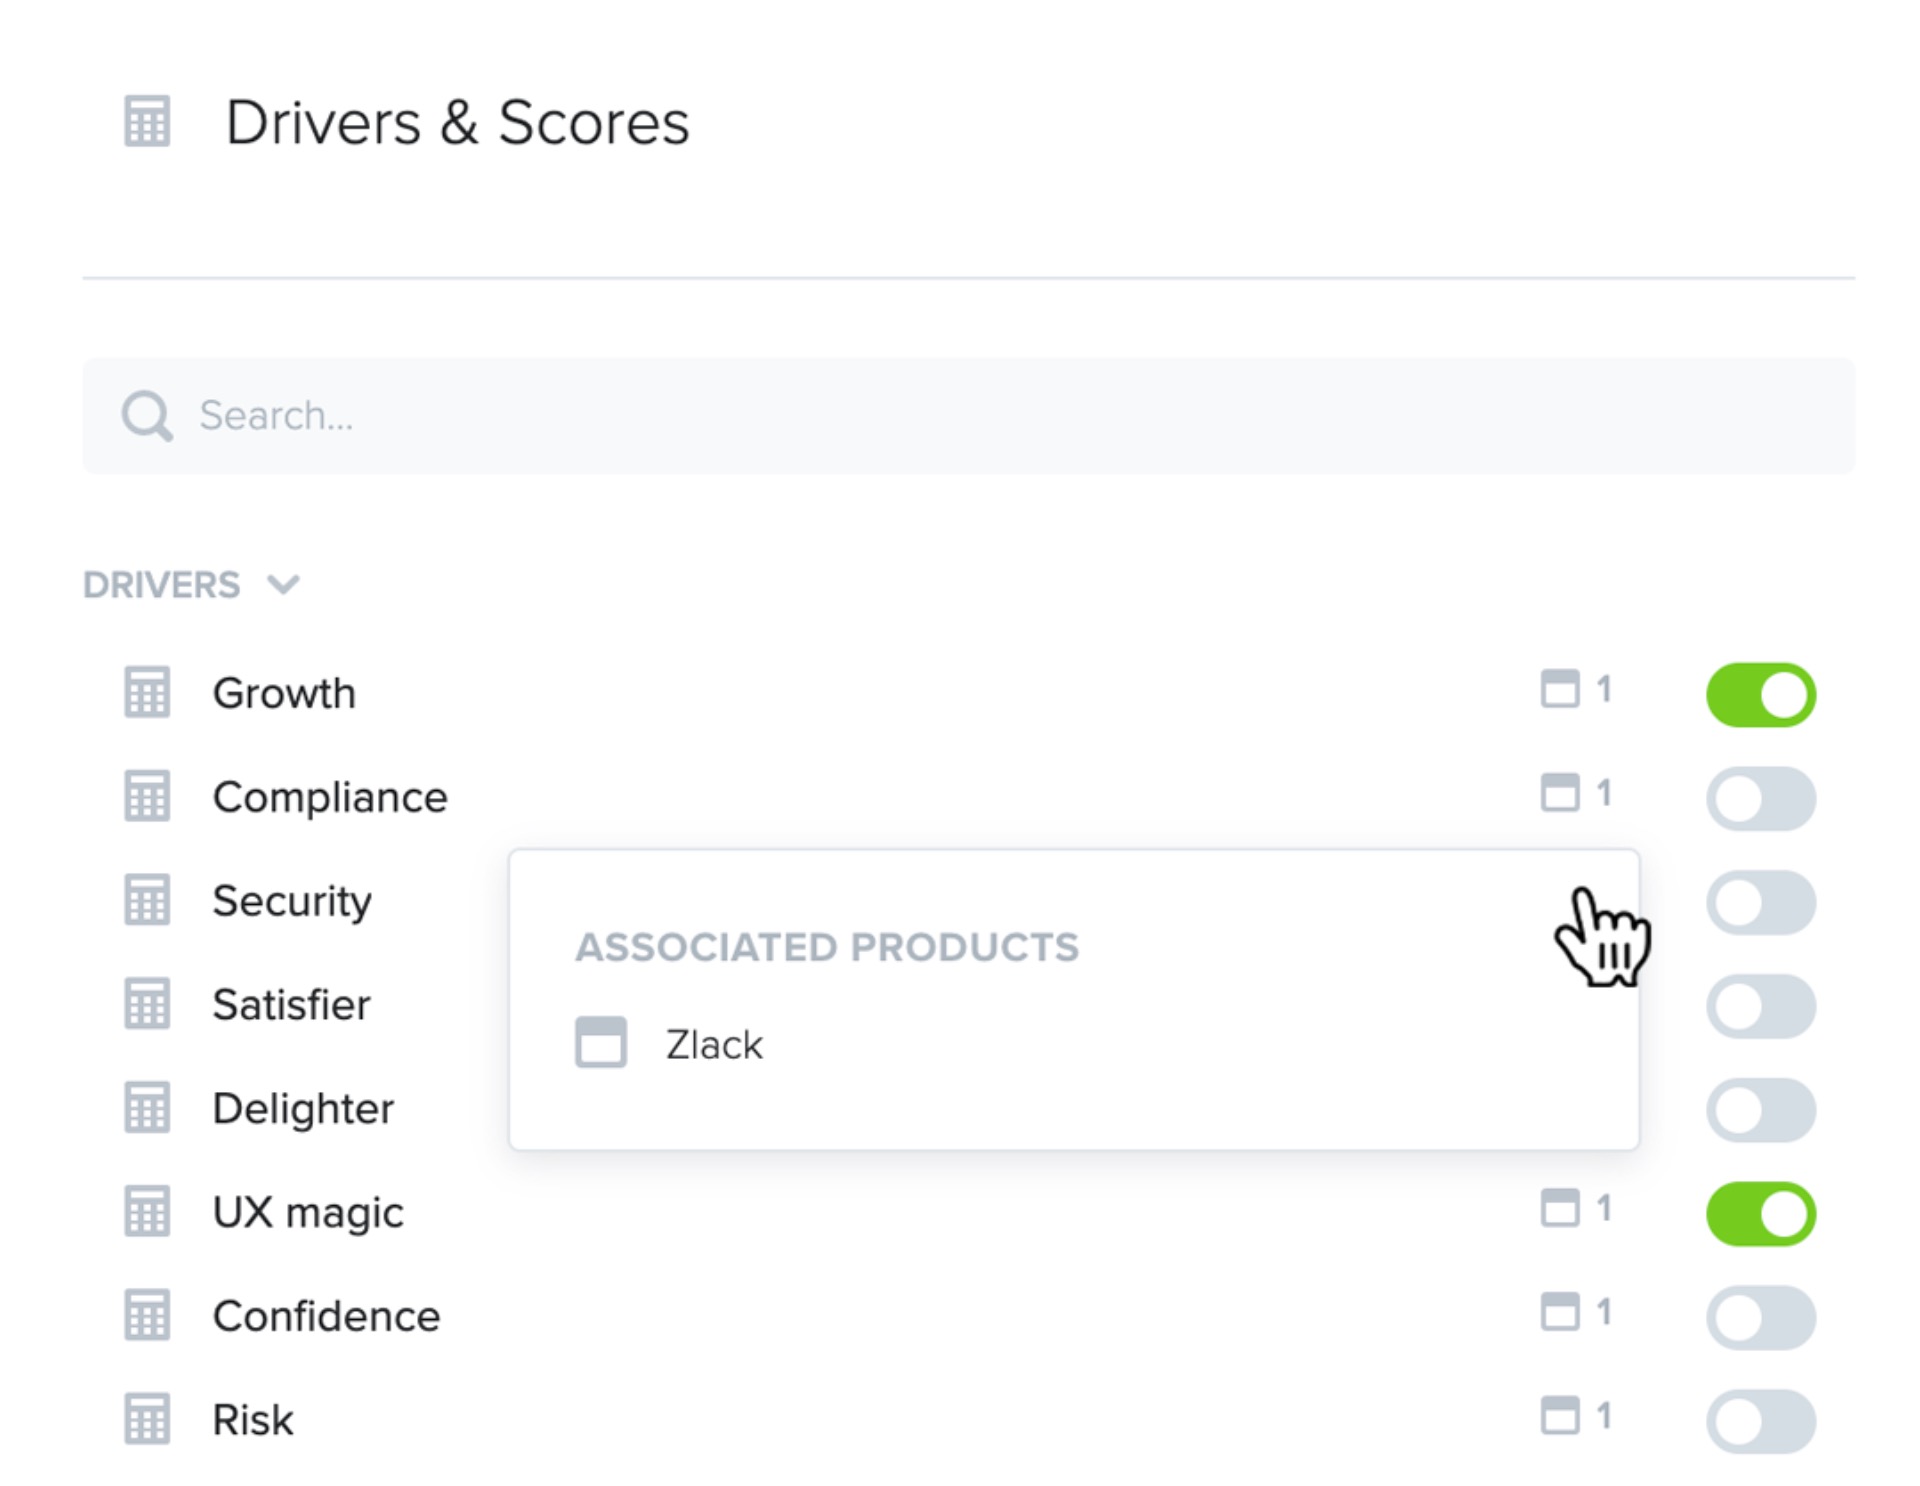Open Confidence associated products icon
This screenshot has width=1920, height=1486.
[1560, 1312]
